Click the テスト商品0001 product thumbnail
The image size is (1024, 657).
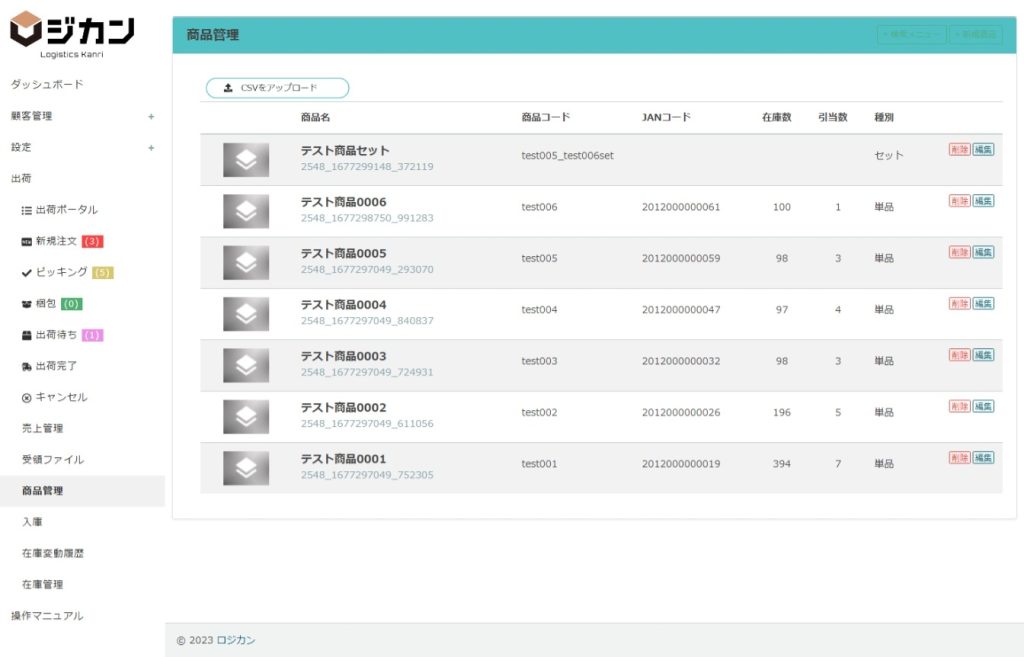[246, 468]
